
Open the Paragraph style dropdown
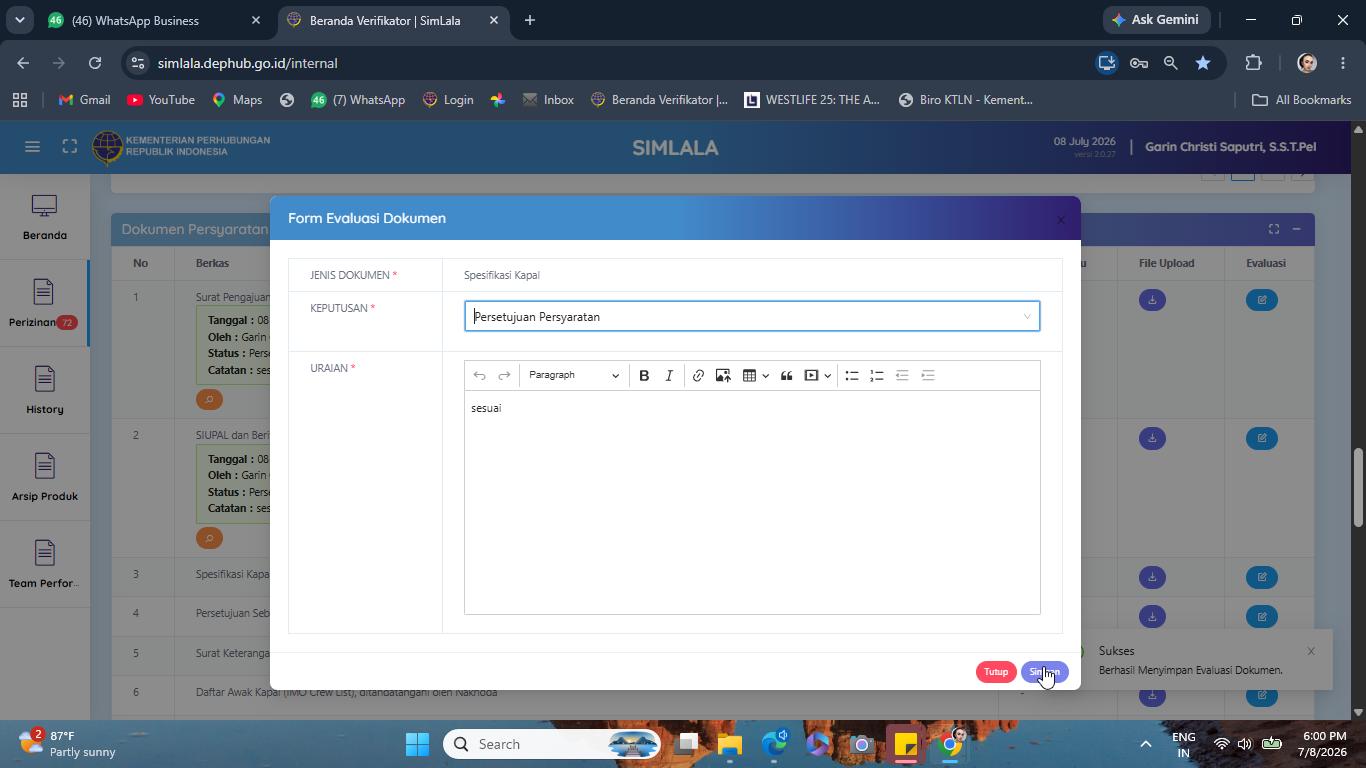(573, 375)
